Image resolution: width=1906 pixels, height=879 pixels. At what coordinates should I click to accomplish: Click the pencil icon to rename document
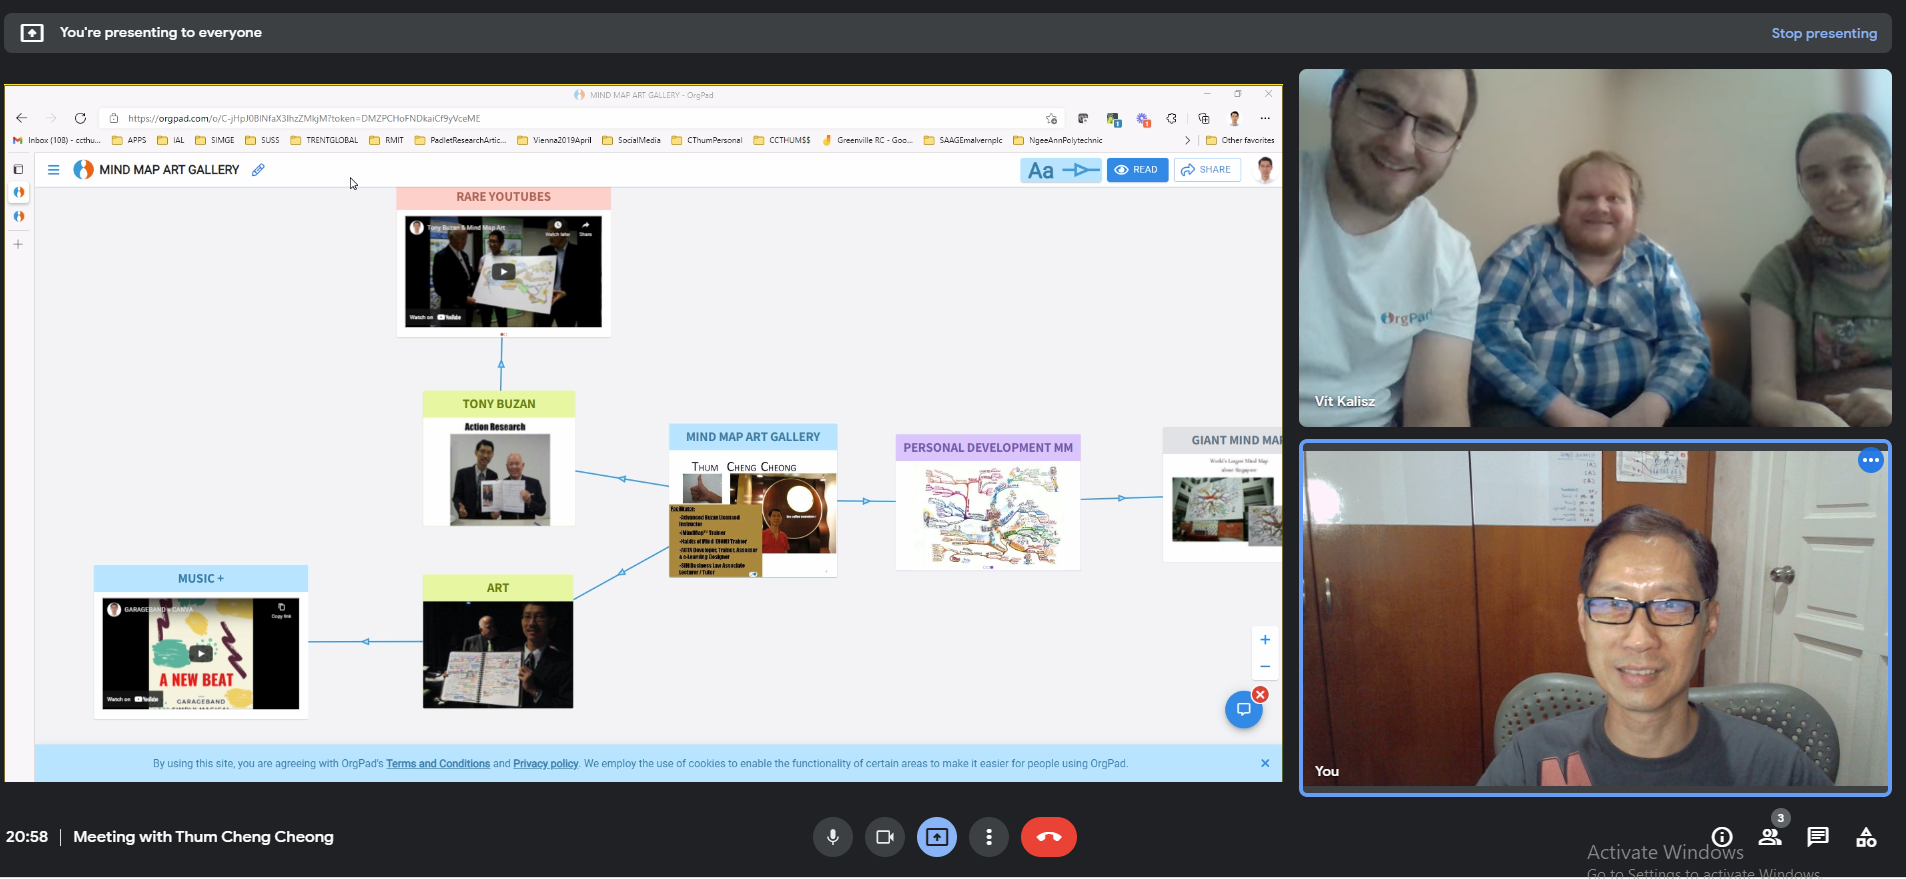(258, 170)
